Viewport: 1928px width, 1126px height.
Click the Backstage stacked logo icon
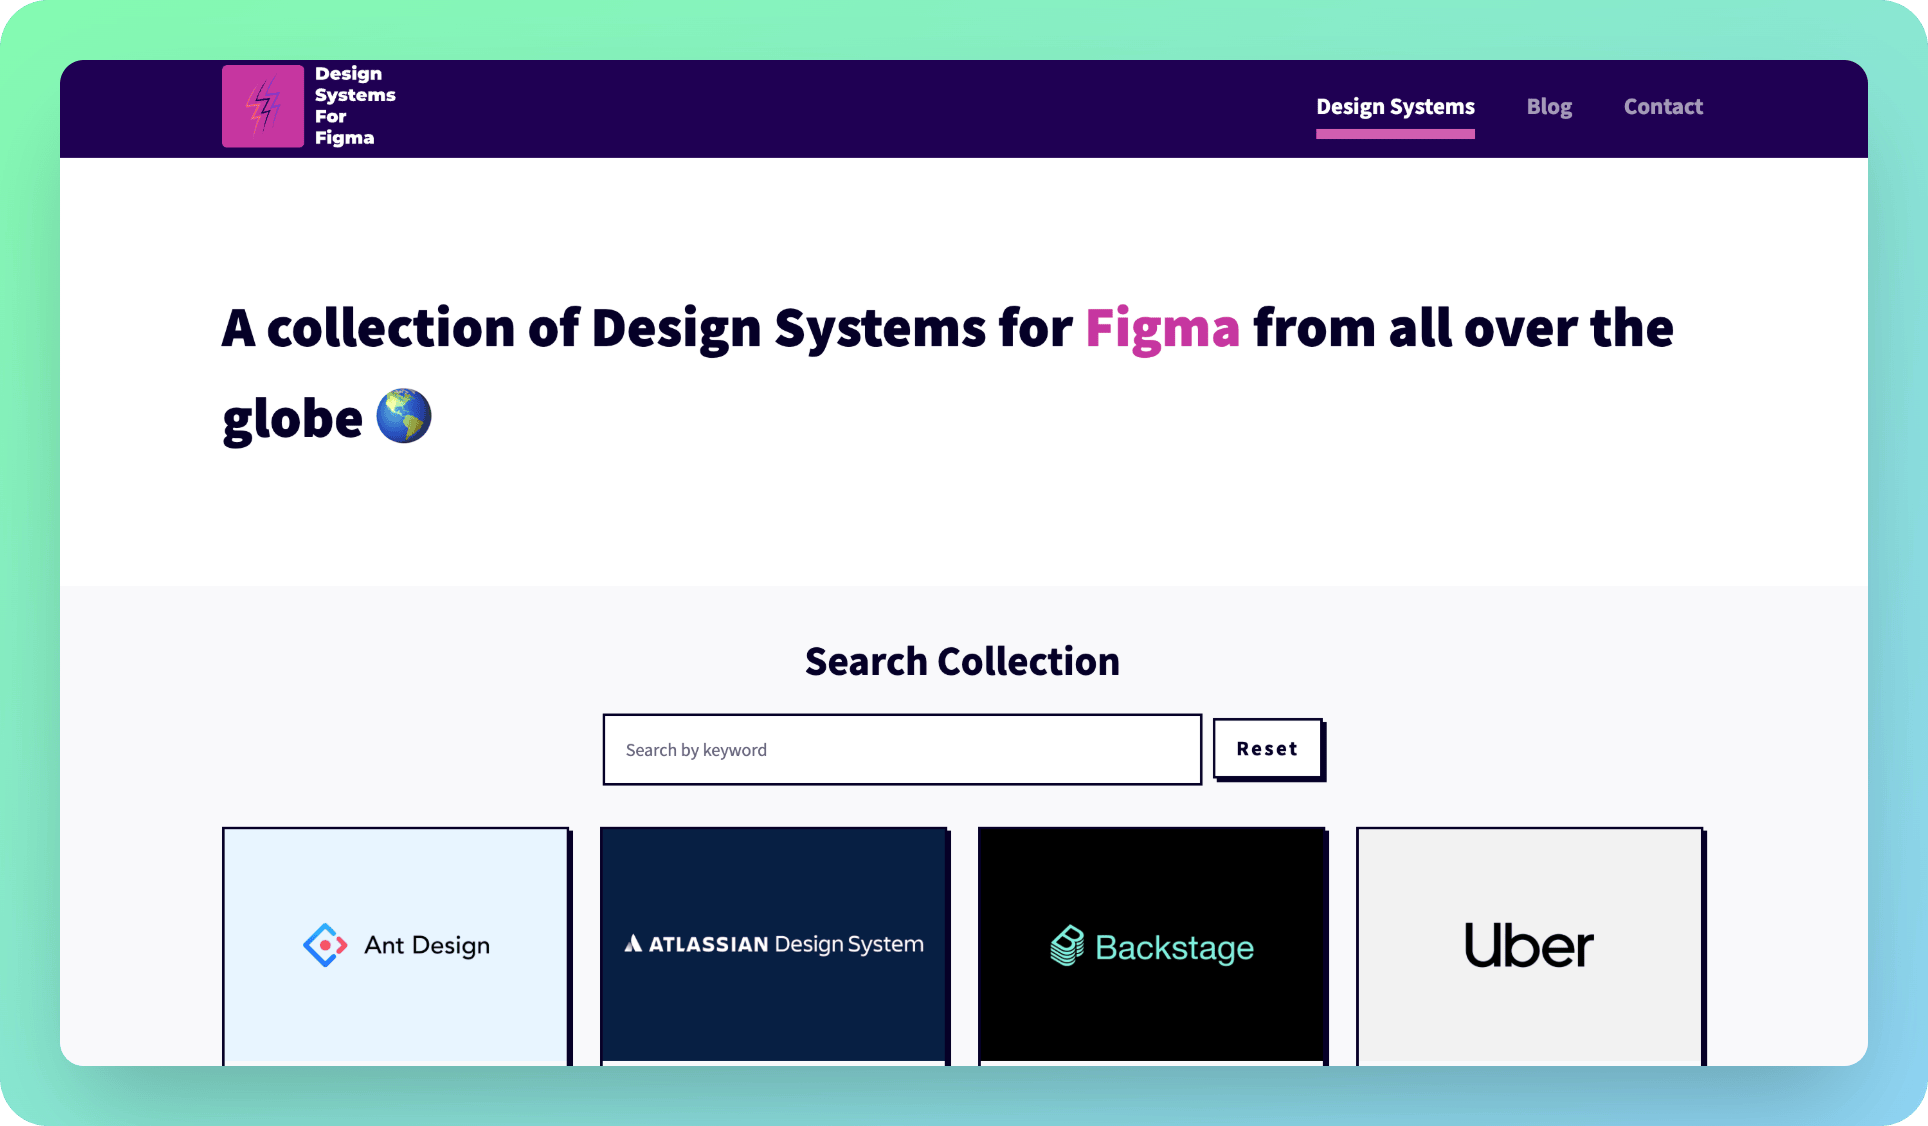pos(1067,945)
